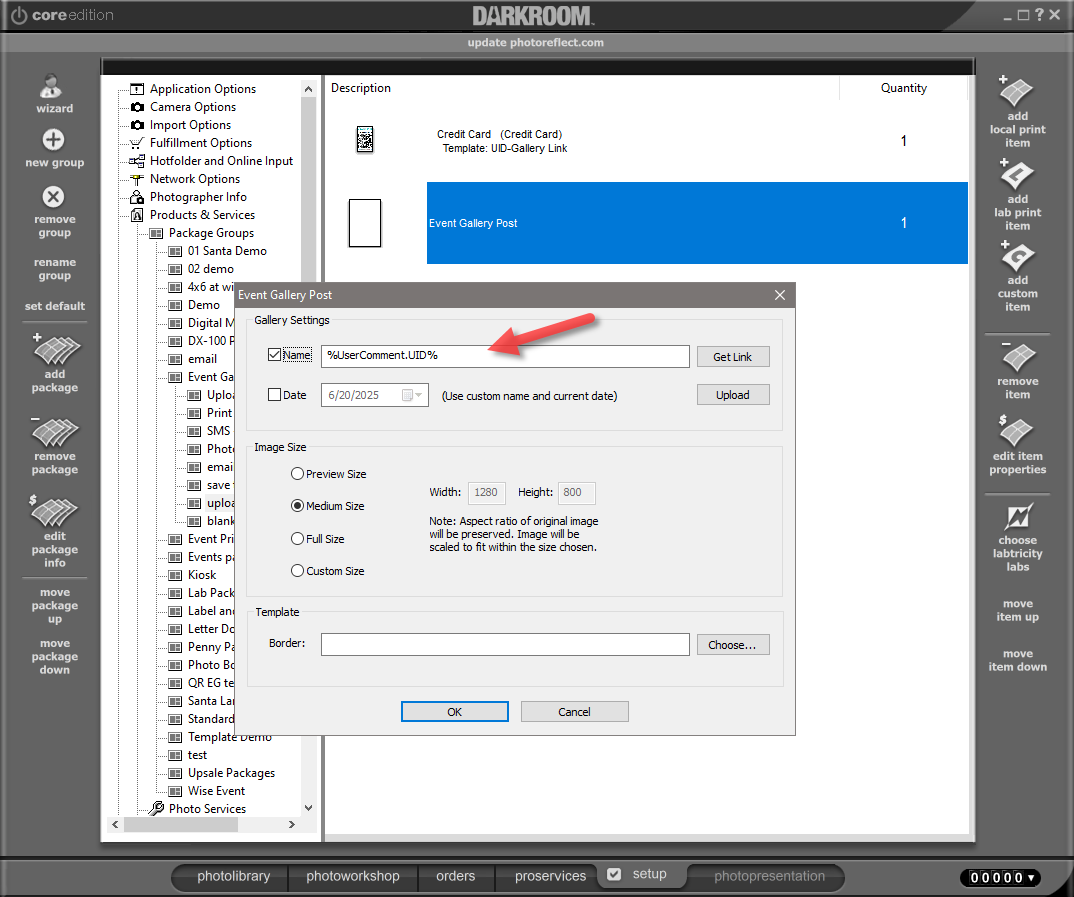Switch to the photoworkshop tab
Screen dimensions: 1074x897
[353, 876]
